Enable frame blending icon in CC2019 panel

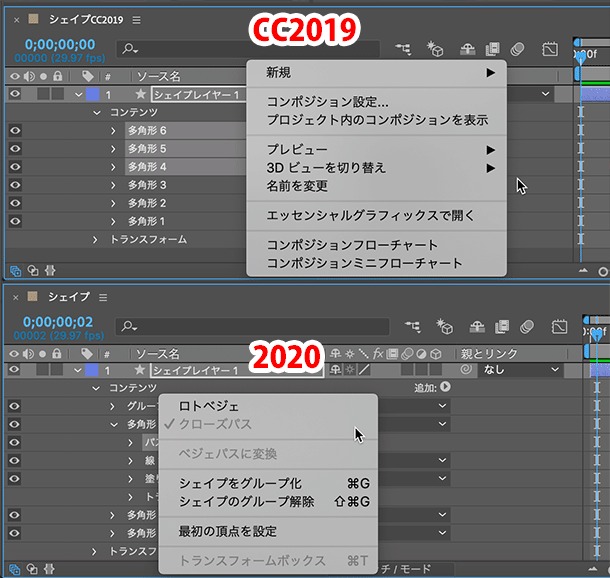pyautogui.click(x=492, y=49)
